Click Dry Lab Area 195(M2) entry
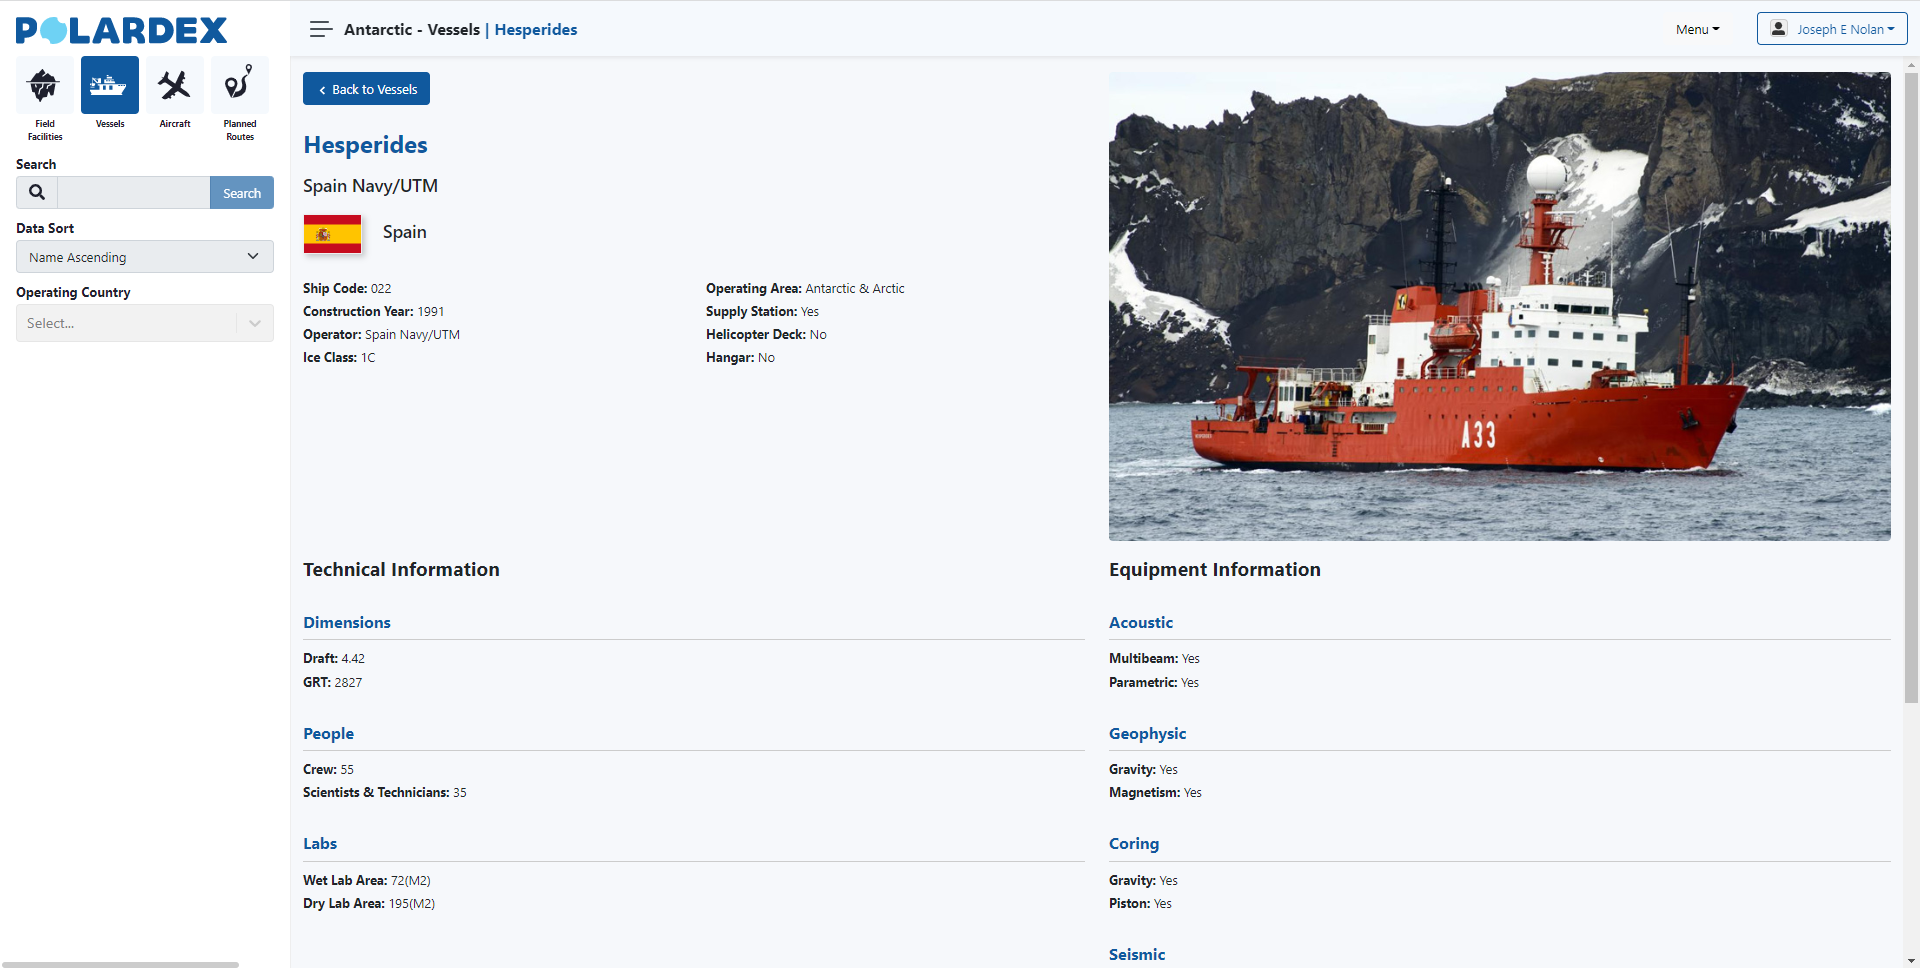This screenshot has width=1920, height=968. click(x=369, y=904)
